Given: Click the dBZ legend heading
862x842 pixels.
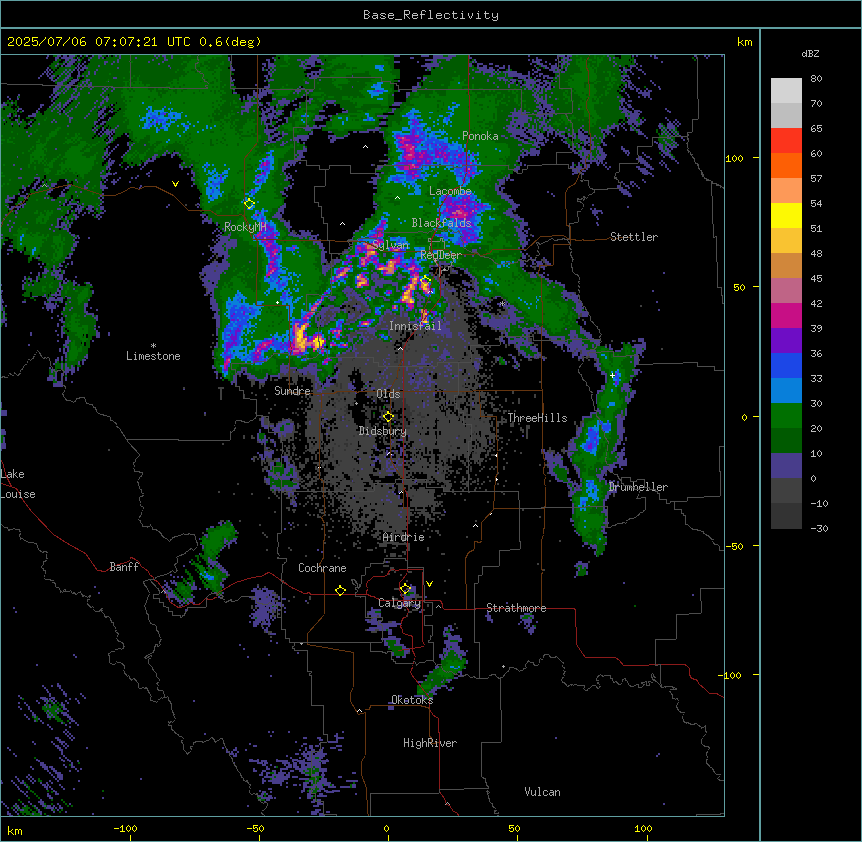Looking at the screenshot, I should pyautogui.click(x=810, y=54).
